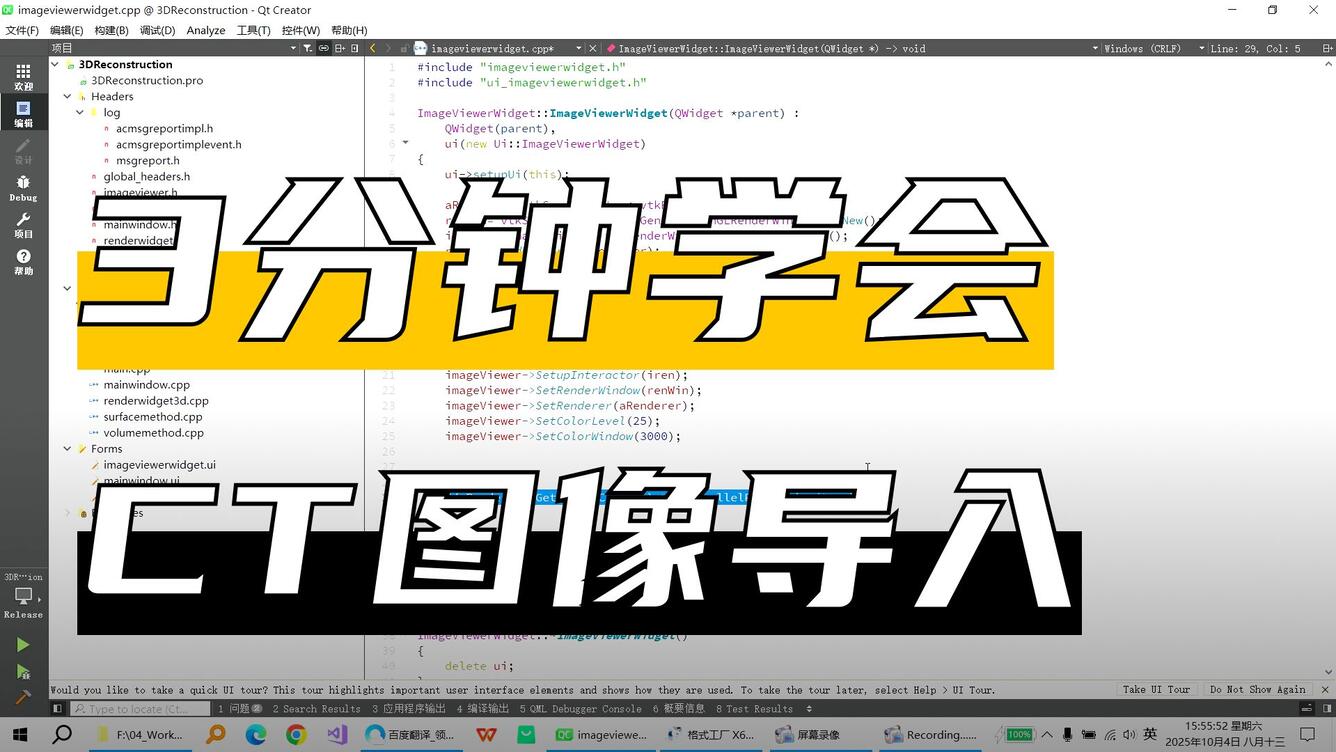Open the 项目 (Projects) mode
The width and height of the screenshot is (1336, 752).
coord(23,224)
